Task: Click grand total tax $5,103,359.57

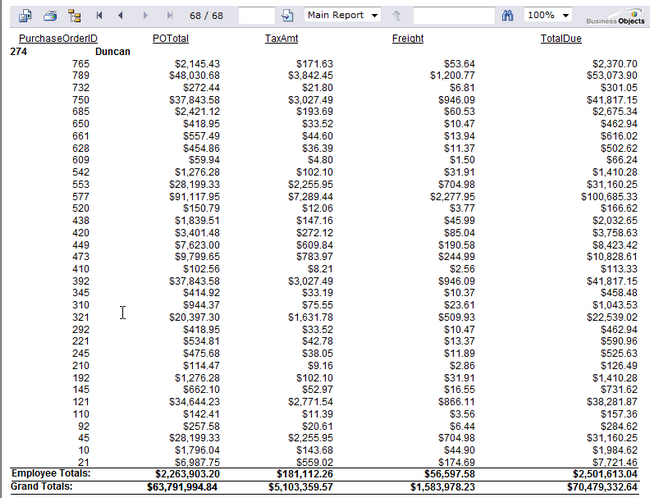Action: coord(301,487)
